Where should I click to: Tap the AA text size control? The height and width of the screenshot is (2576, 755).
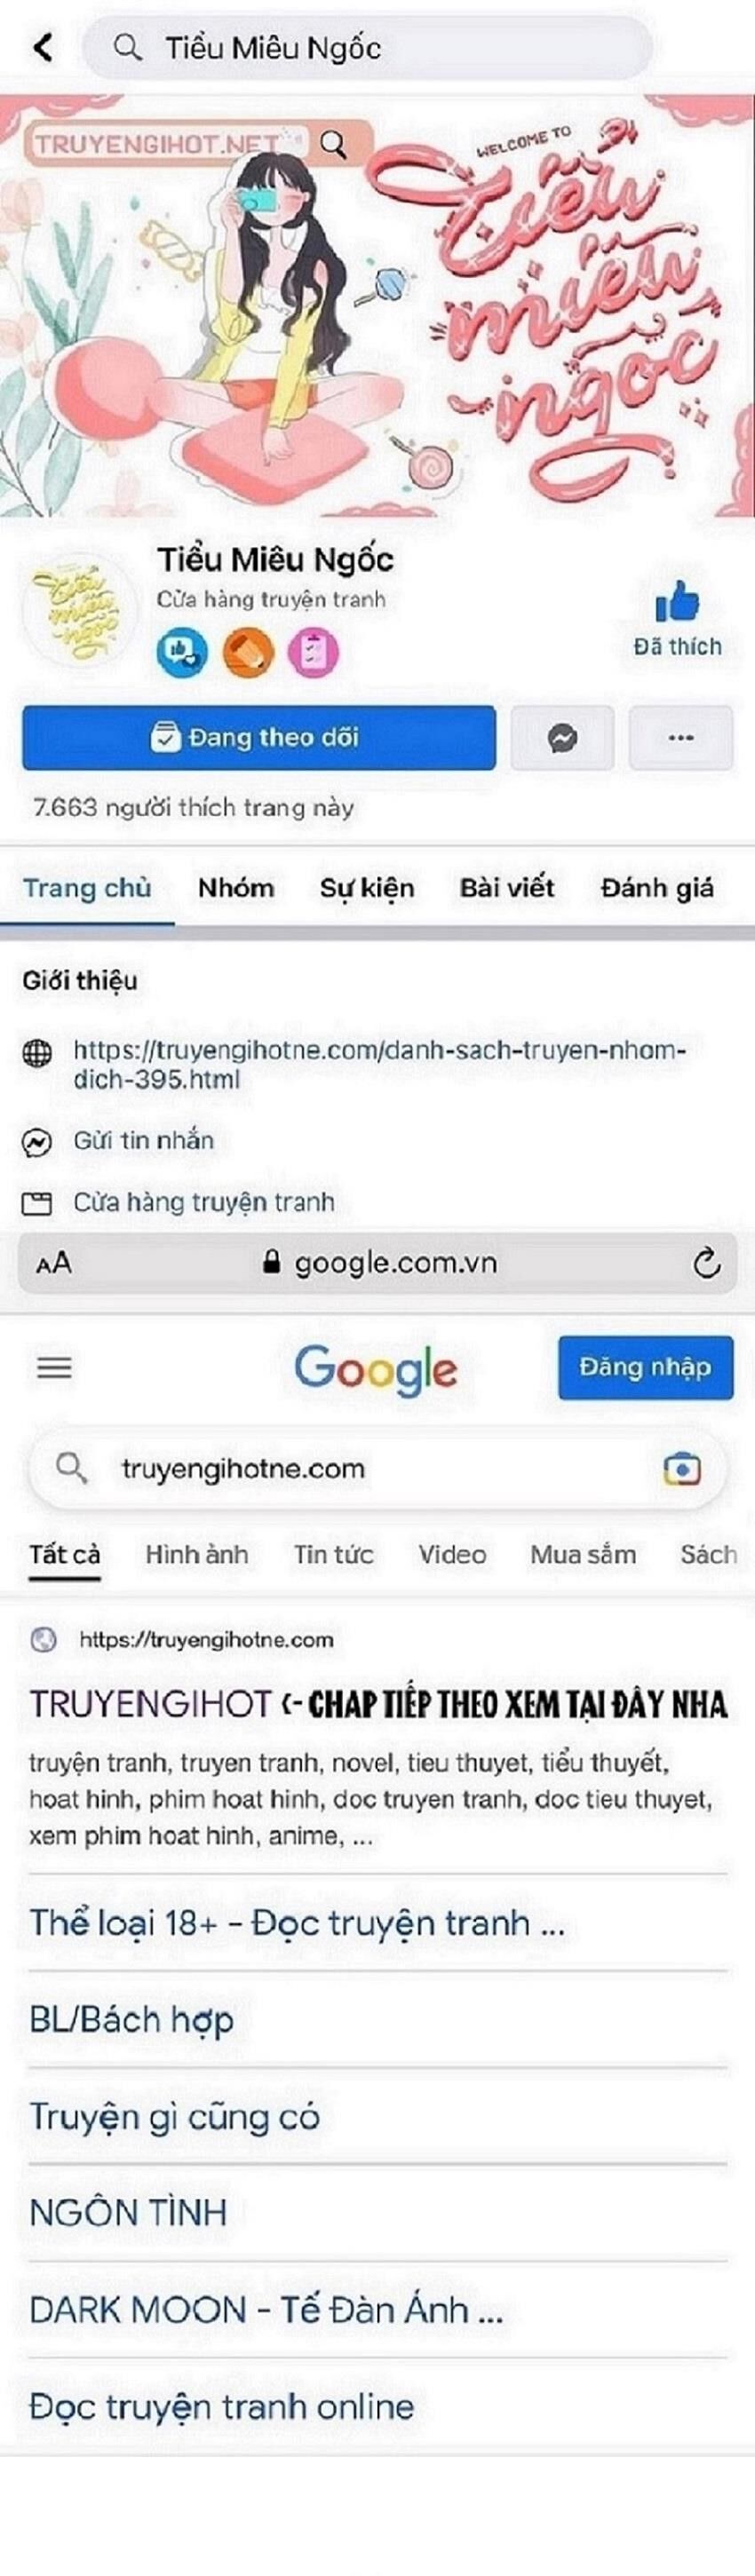tap(53, 1263)
